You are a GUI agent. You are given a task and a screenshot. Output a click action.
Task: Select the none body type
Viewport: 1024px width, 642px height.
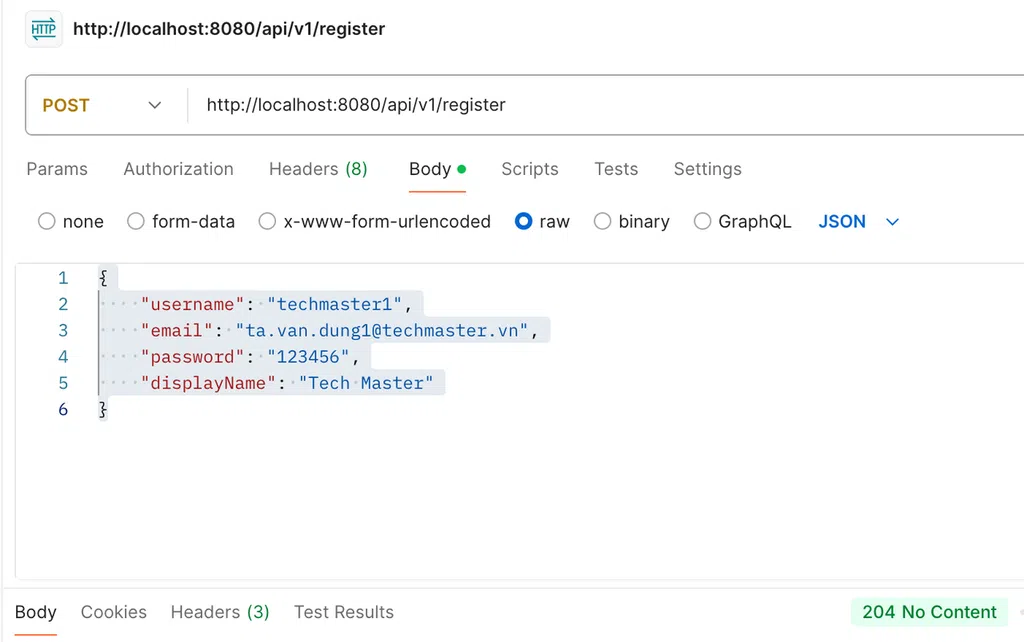47,221
